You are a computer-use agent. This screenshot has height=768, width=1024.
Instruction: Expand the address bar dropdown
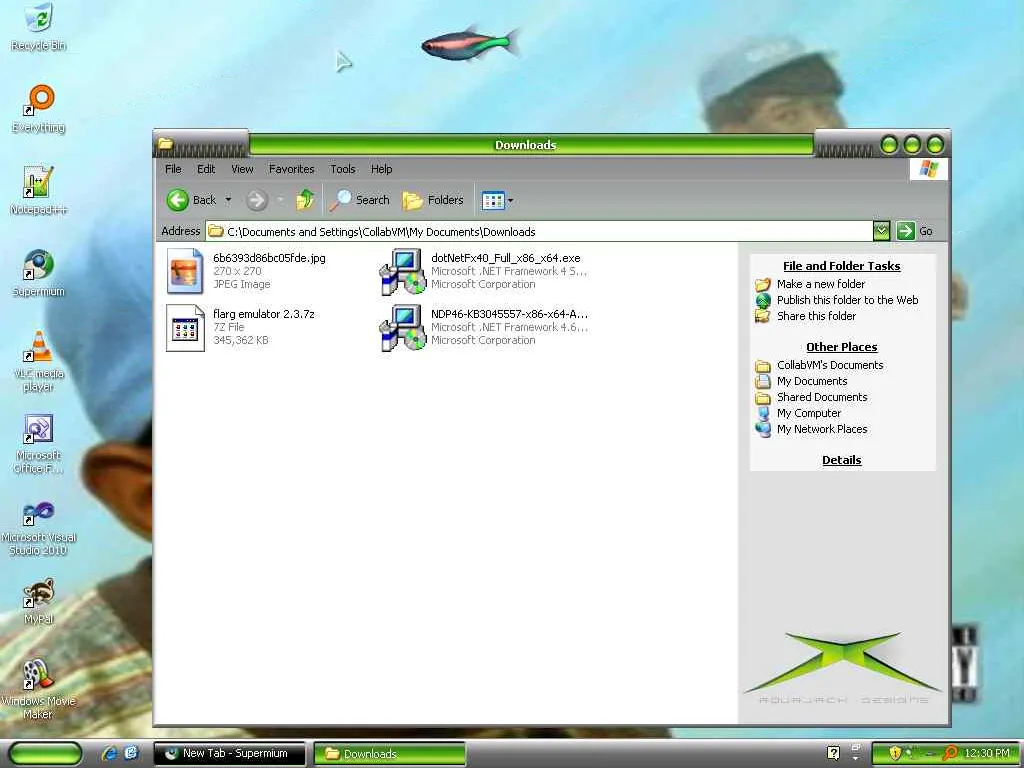click(x=881, y=231)
